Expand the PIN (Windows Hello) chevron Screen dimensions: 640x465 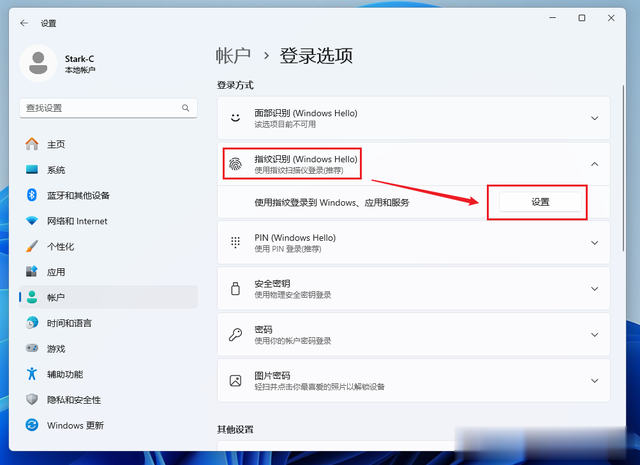tap(595, 243)
